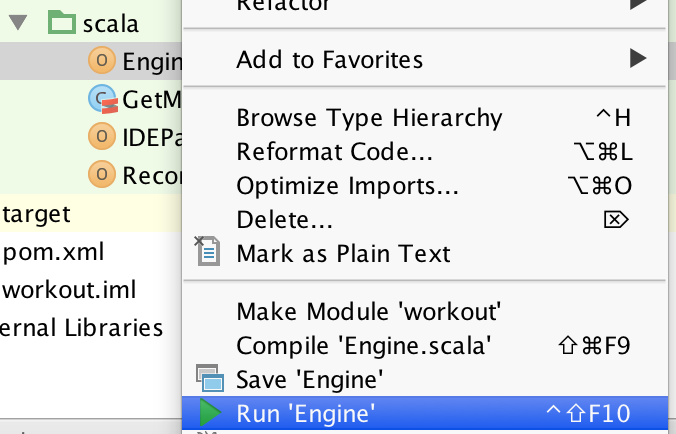Collapse the scala folder tree arrow
The width and height of the screenshot is (676, 434).
pyautogui.click(x=18, y=24)
